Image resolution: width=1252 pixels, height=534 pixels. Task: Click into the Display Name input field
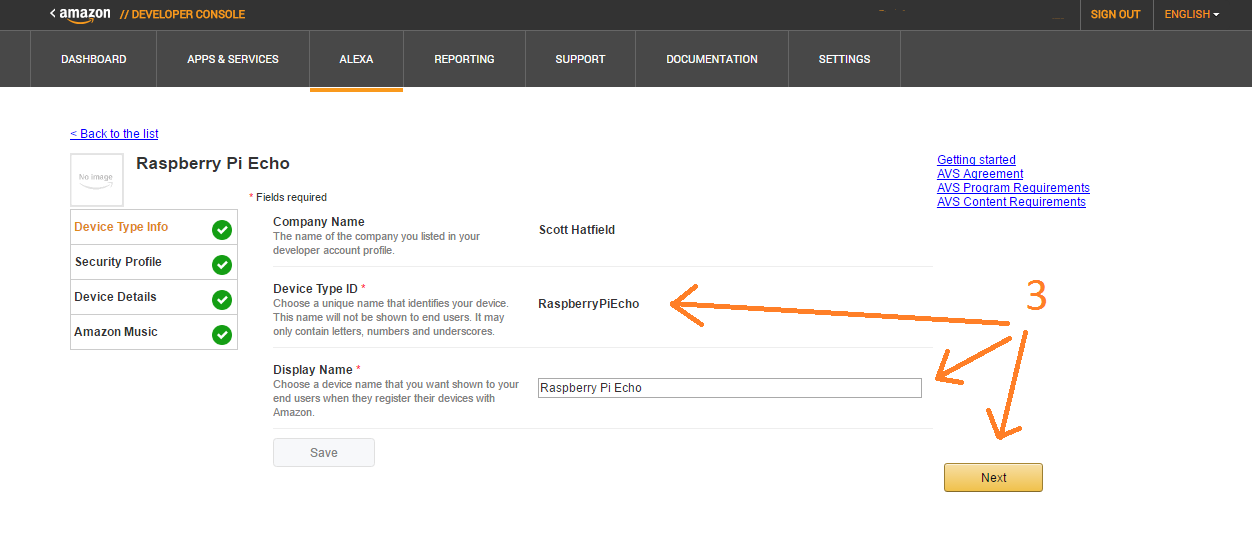(x=730, y=388)
